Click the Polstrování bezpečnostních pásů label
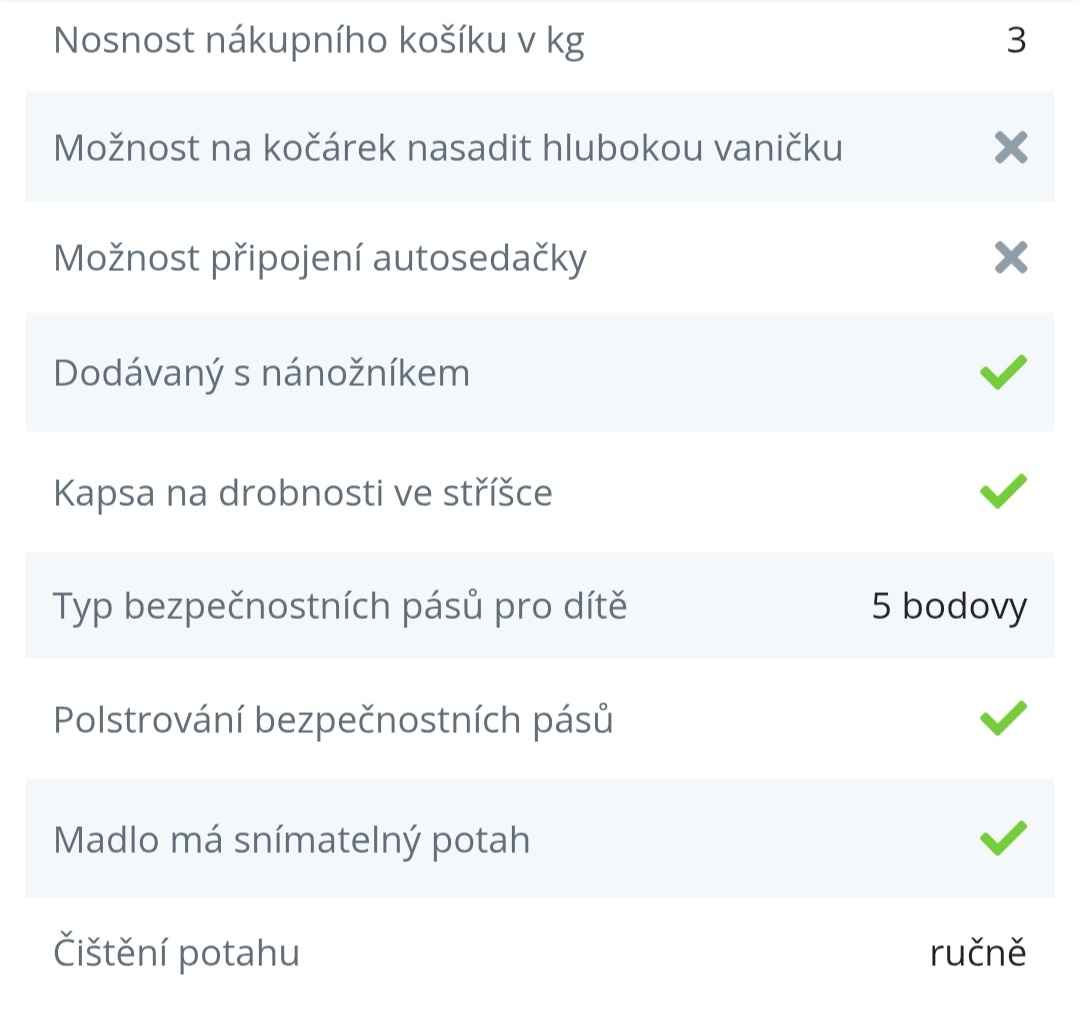Screen dimensions: 1080x1011 click(x=333, y=720)
